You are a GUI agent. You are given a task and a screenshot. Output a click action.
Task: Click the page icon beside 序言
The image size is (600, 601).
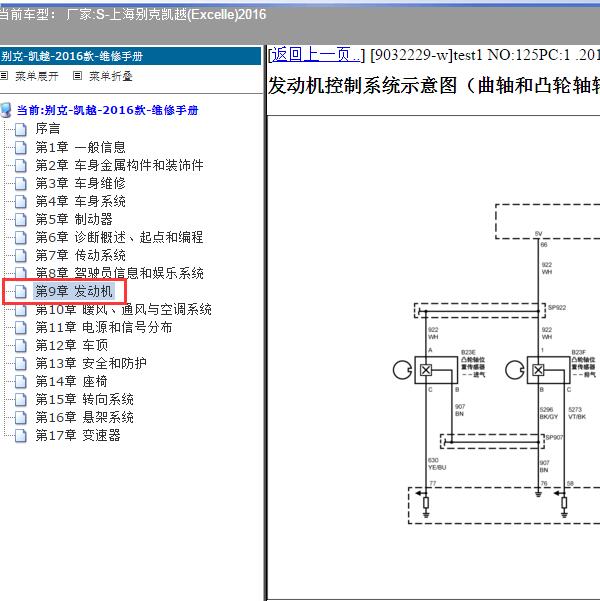click(21, 129)
